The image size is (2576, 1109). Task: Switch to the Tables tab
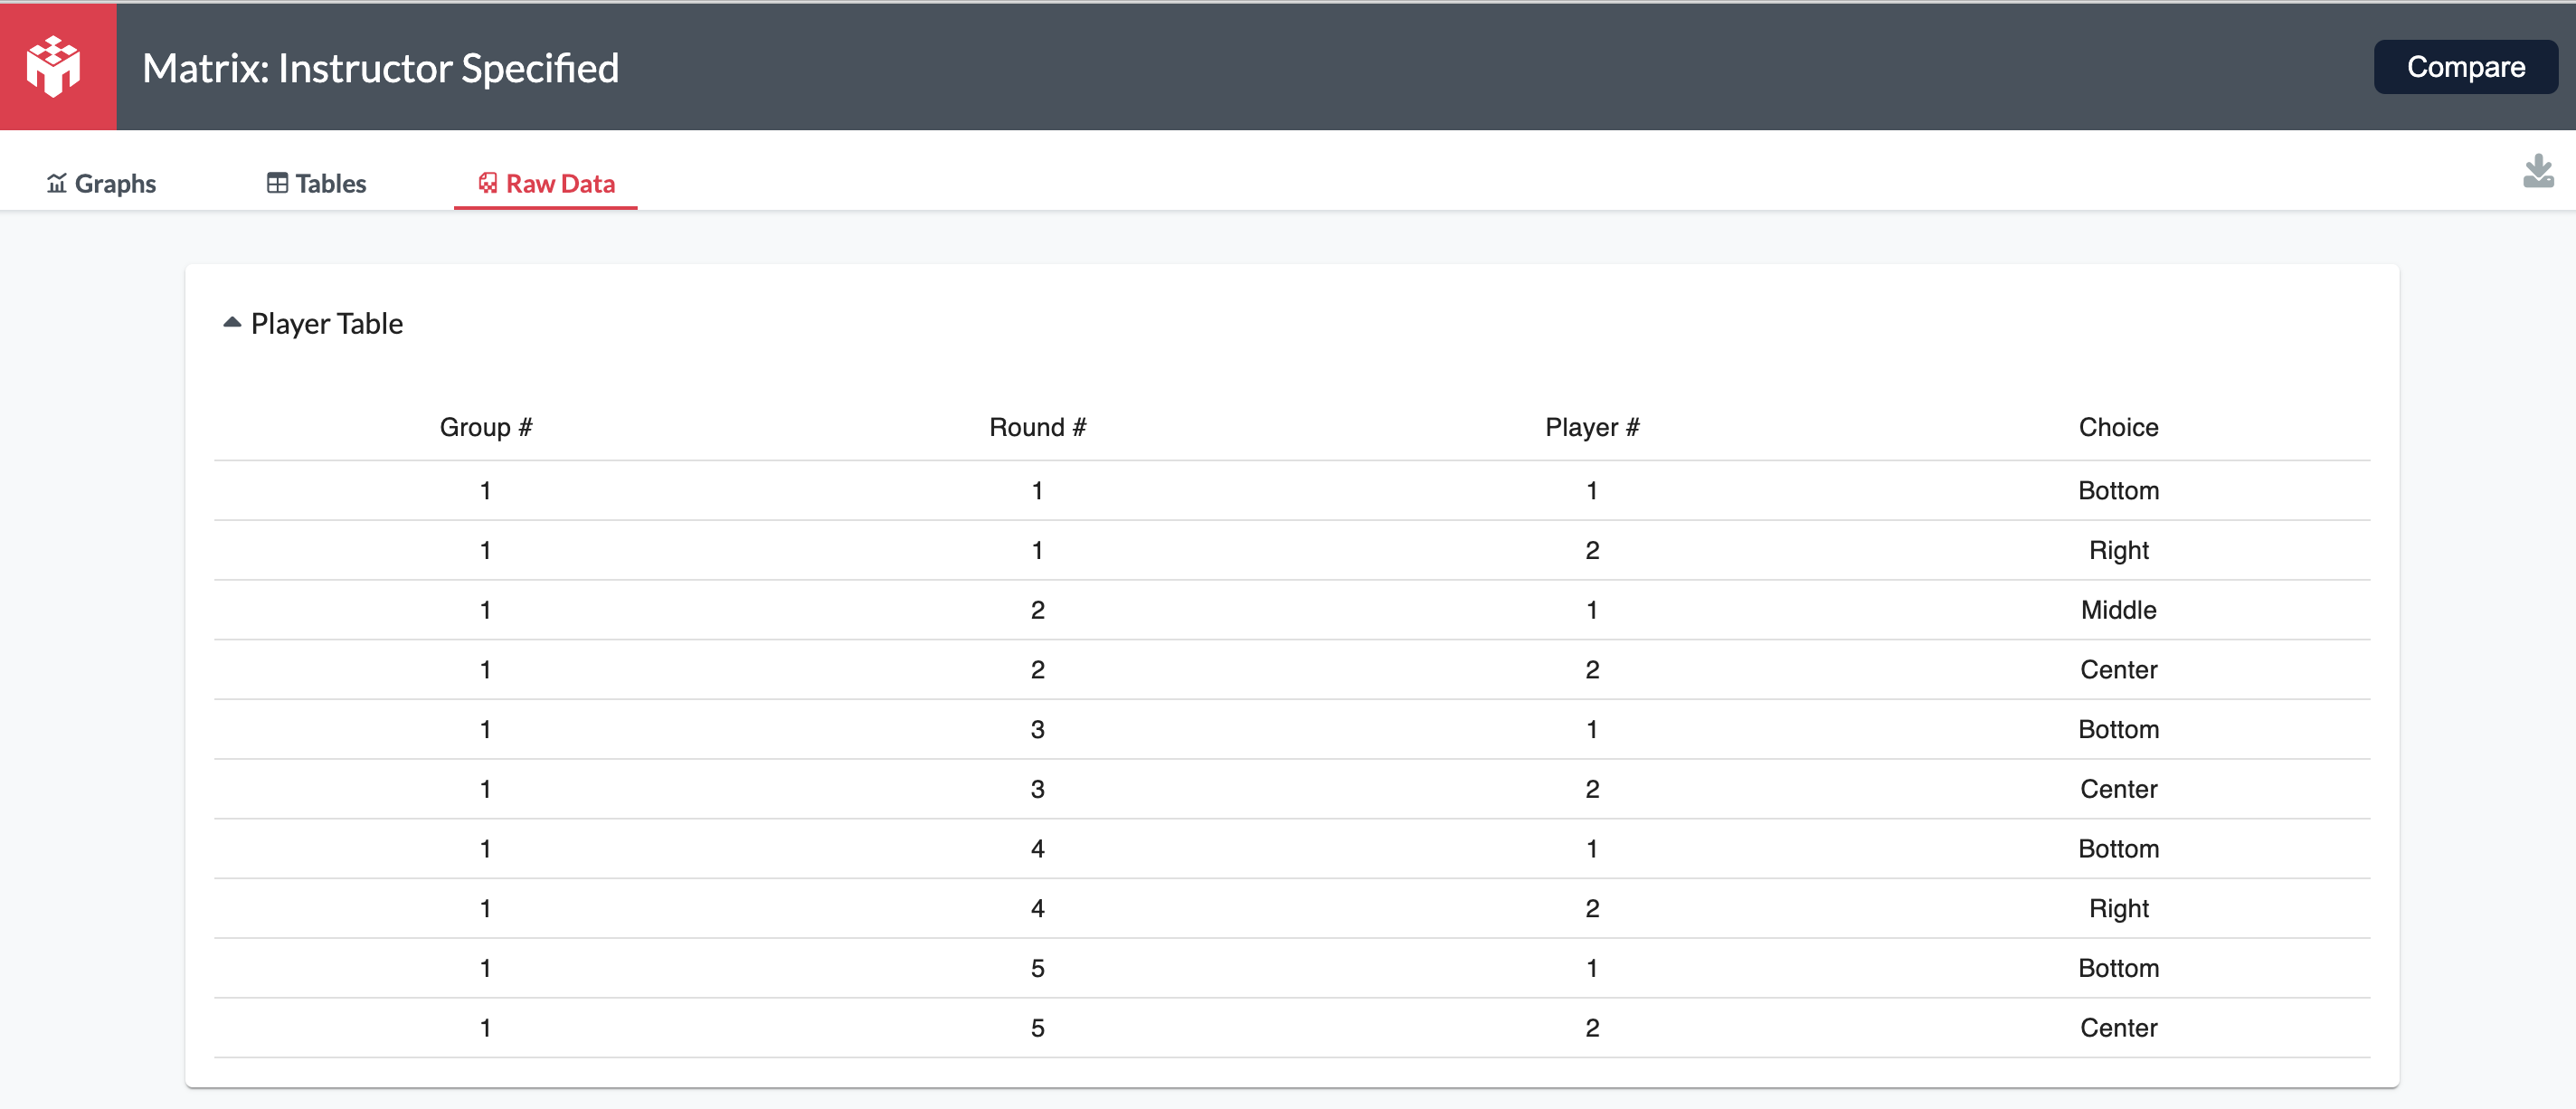coord(316,183)
